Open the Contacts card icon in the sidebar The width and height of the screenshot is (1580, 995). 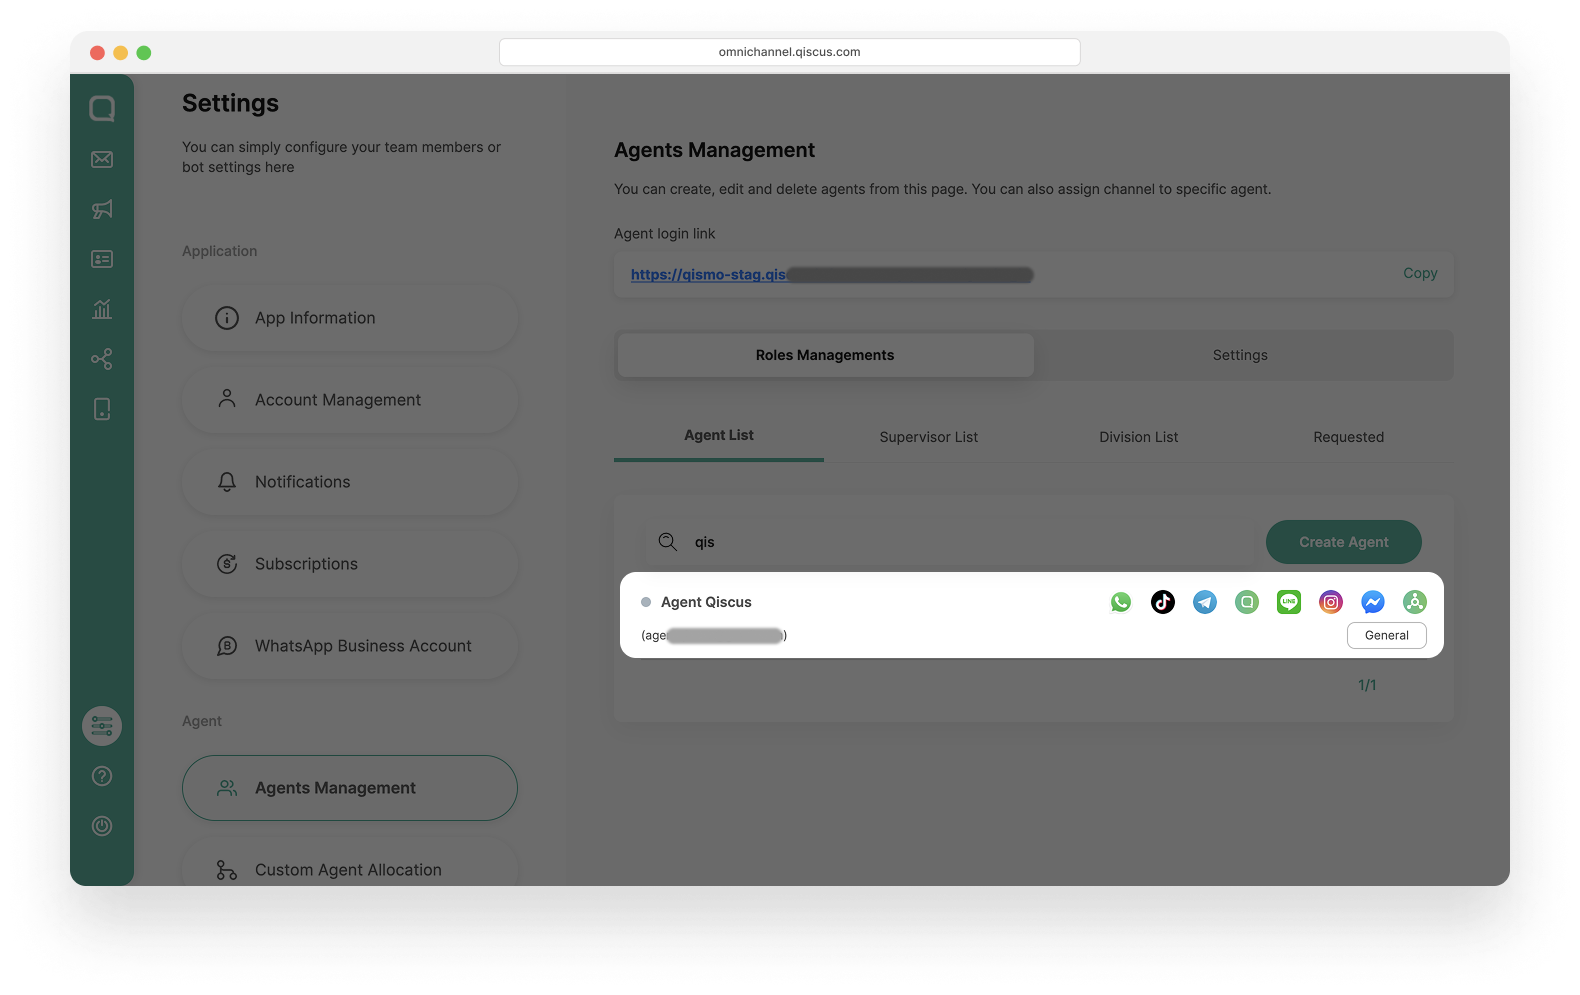click(102, 259)
